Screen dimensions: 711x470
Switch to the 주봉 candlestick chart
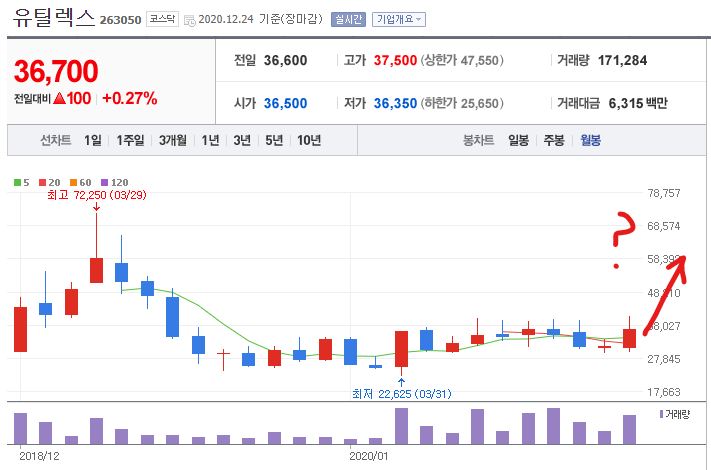(x=554, y=141)
